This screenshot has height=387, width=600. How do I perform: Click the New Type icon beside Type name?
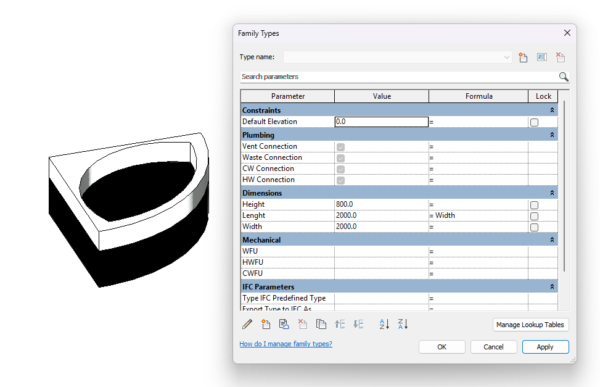pyautogui.click(x=523, y=57)
